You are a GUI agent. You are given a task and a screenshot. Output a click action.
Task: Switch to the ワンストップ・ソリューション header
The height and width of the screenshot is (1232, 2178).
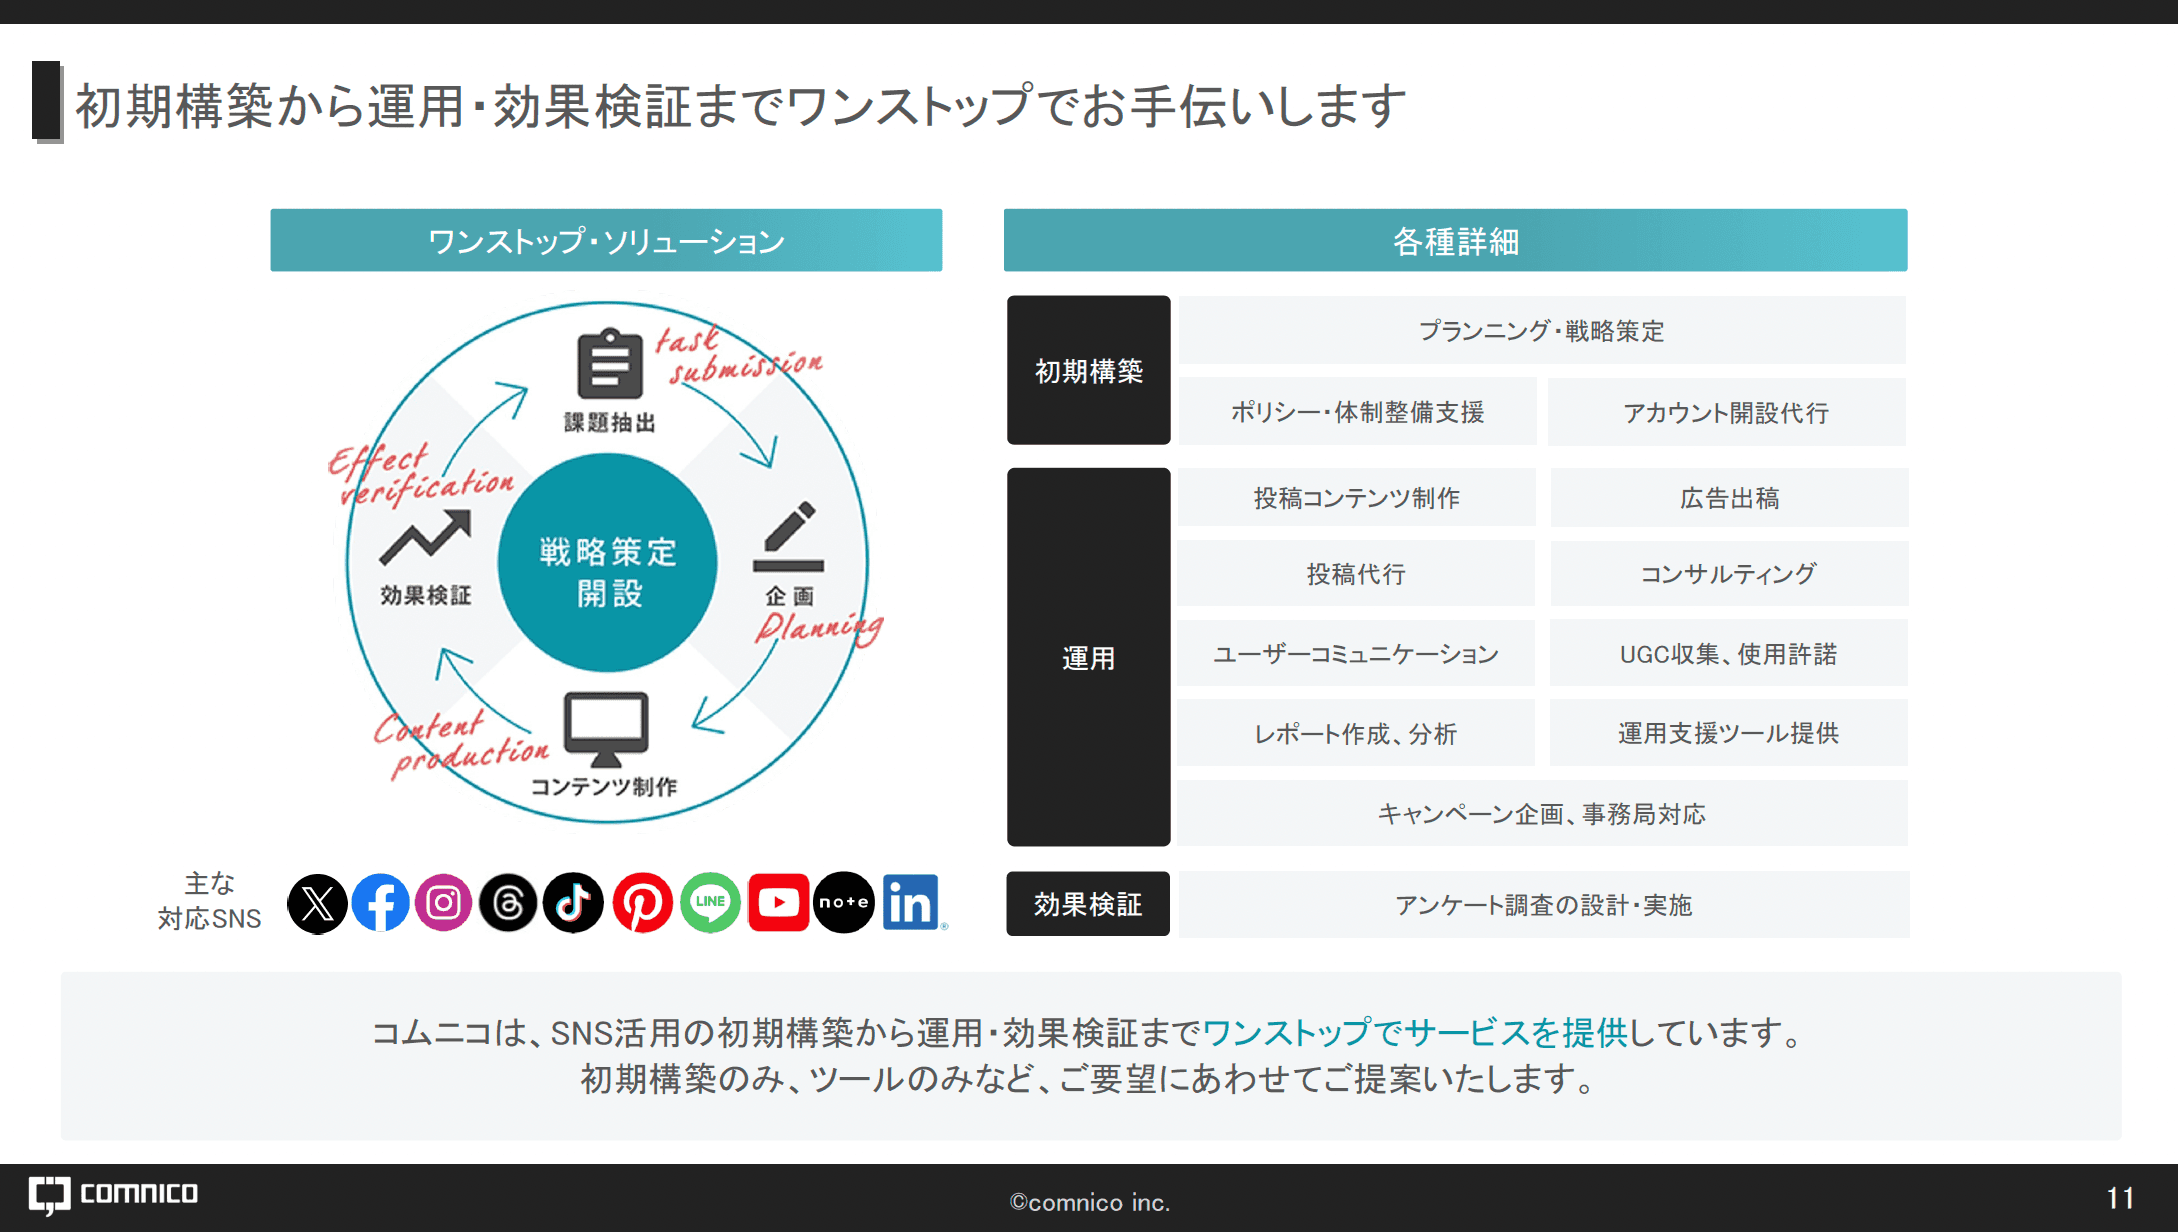[x=606, y=240]
